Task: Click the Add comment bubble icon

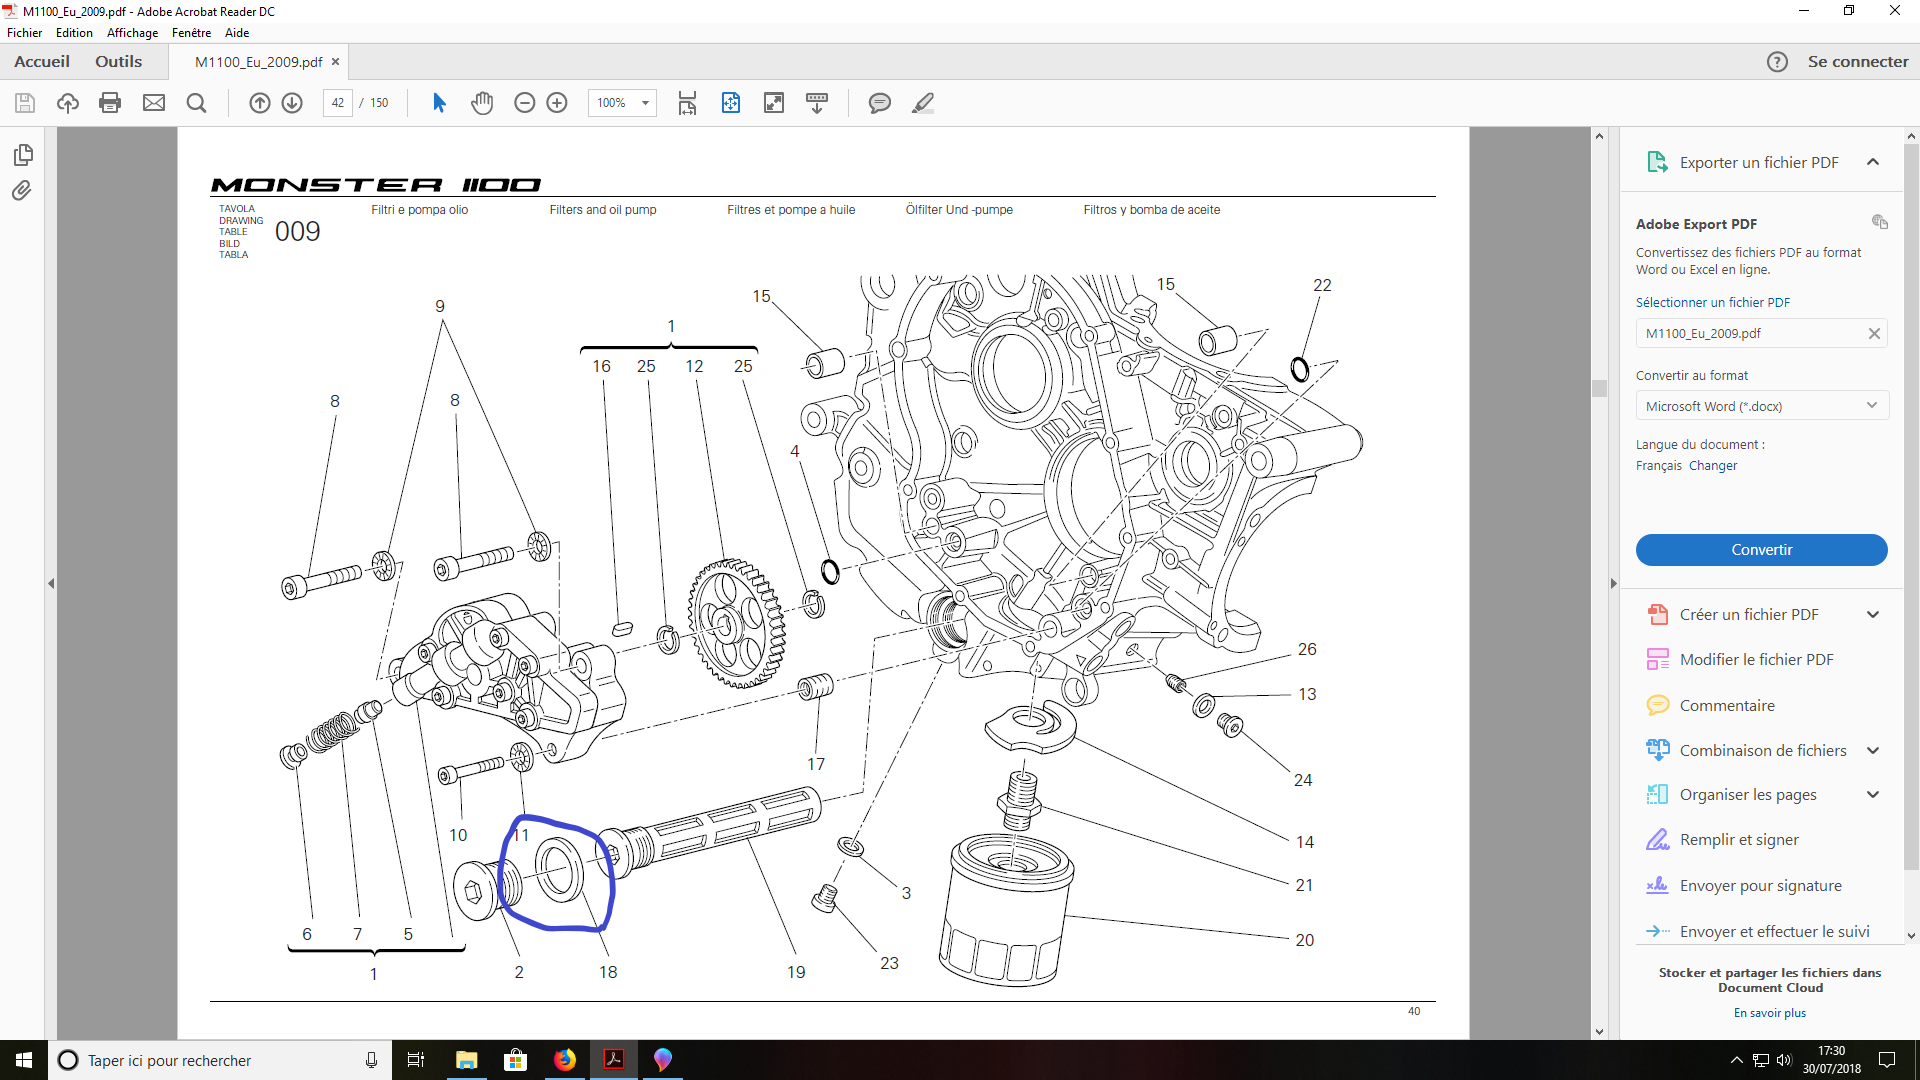Action: coord(879,103)
